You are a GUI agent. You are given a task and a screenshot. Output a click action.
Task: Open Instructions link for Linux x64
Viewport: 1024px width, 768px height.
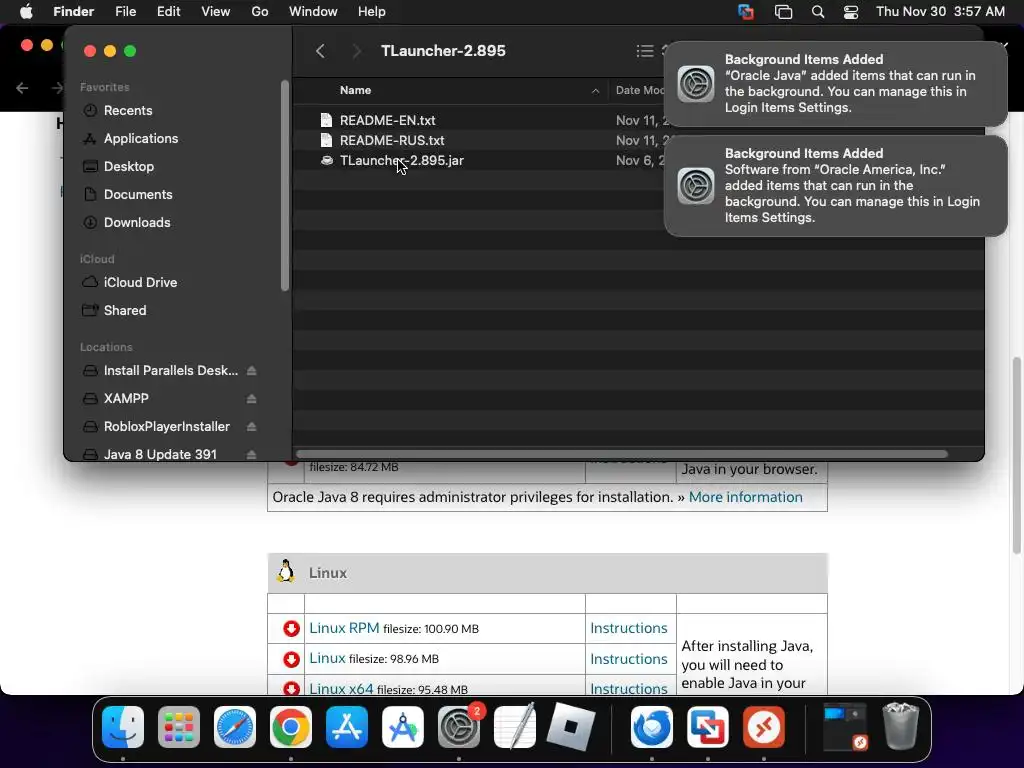click(x=628, y=688)
